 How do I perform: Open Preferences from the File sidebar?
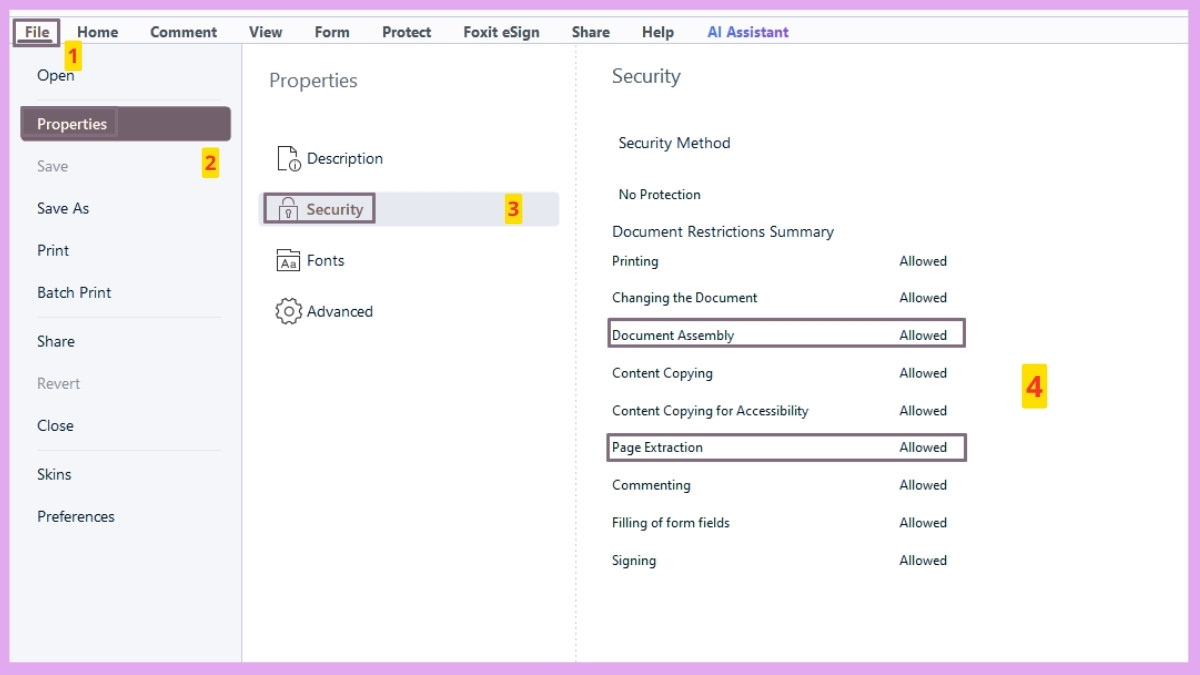(76, 516)
